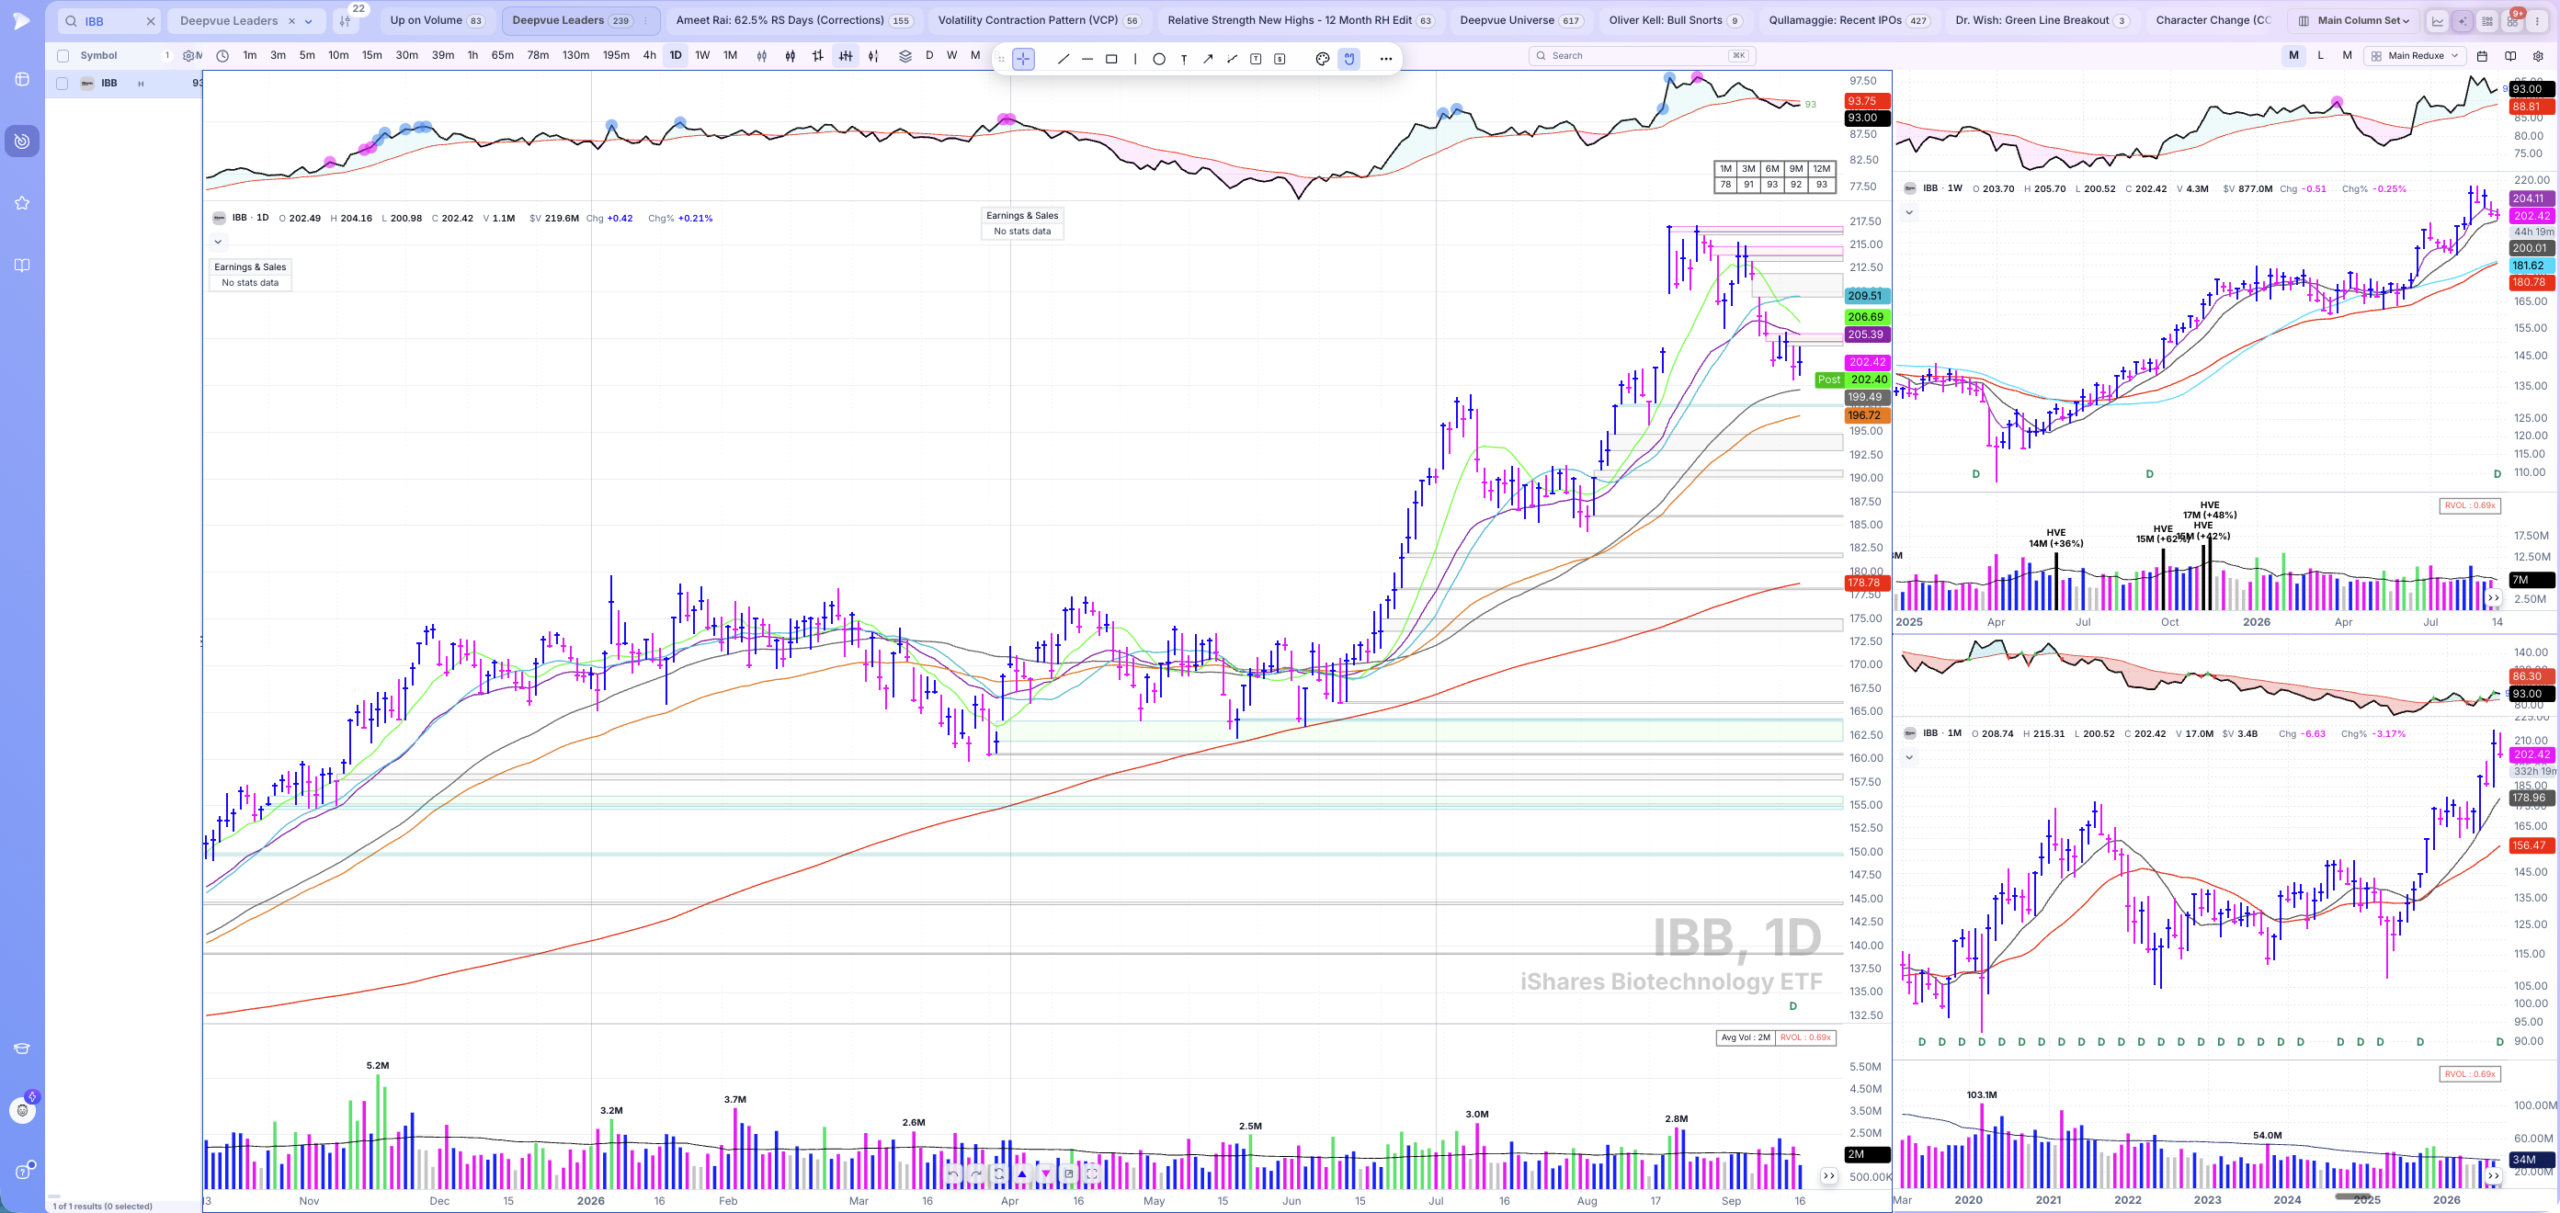
Task: Toggle the L size option in right toolbar
Action: pyautogui.click(x=2321, y=56)
